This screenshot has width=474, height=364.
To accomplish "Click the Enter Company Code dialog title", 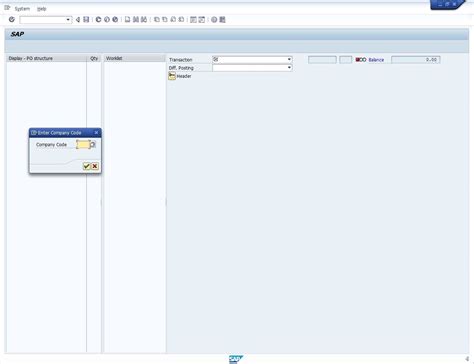I will (x=59, y=133).
